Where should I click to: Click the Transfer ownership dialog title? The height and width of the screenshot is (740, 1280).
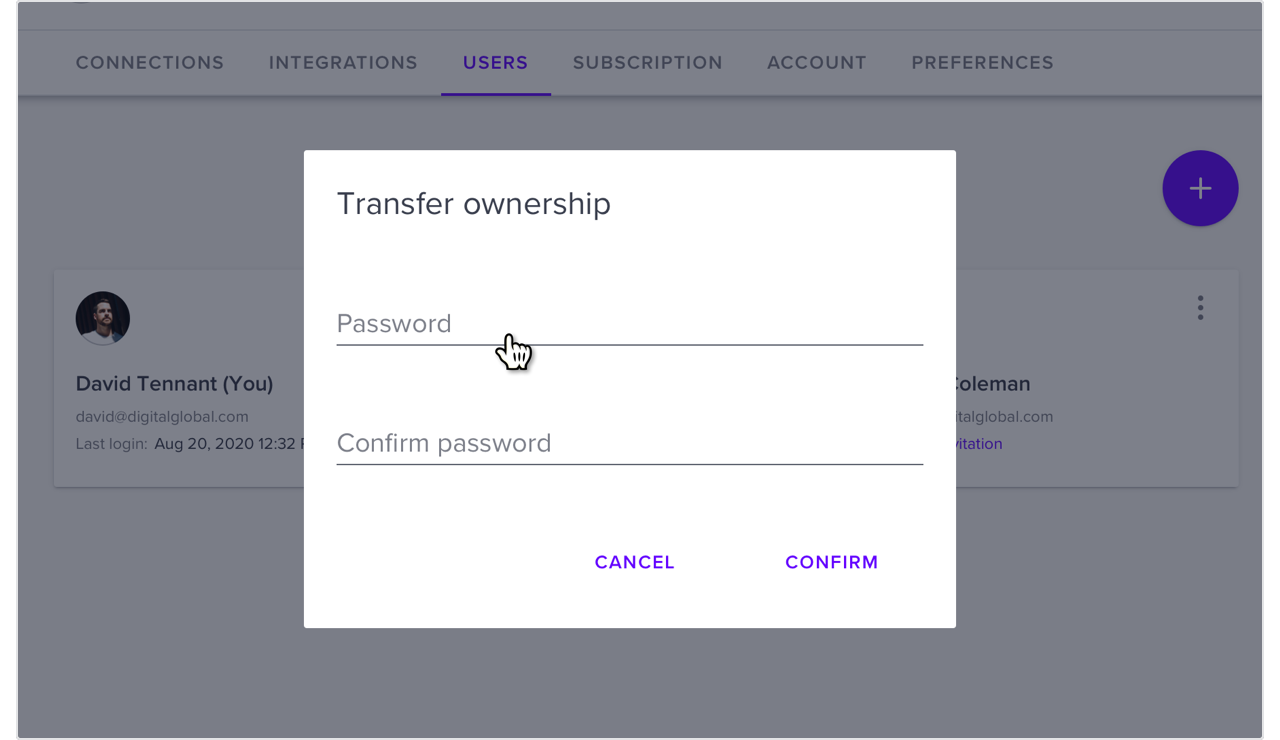pos(473,204)
